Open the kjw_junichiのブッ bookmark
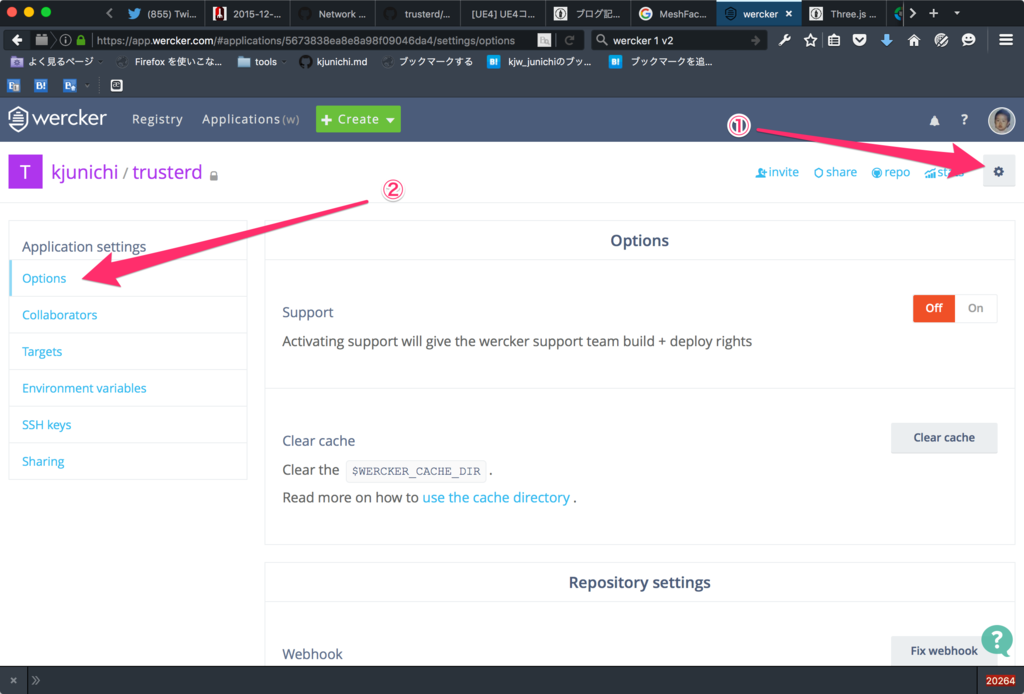This screenshot has height=694, width=1024. pos(539,62)
